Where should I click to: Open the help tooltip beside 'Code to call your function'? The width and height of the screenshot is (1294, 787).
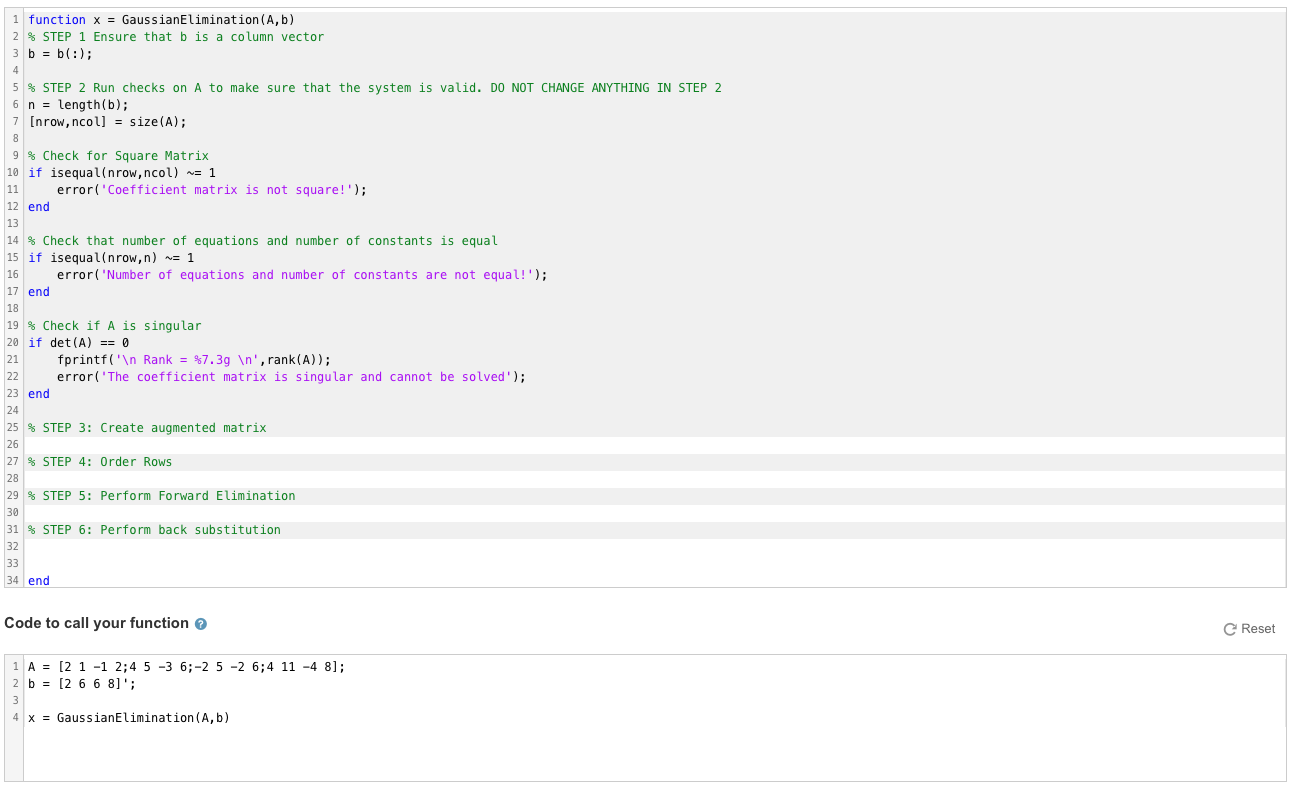200,623
